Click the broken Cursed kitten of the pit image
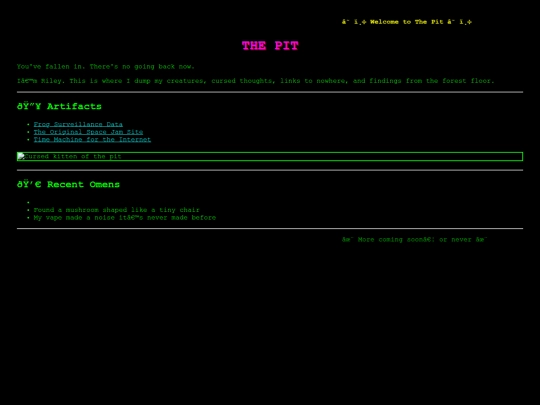This screenshot has height=405, width=540. click(270, 156)
